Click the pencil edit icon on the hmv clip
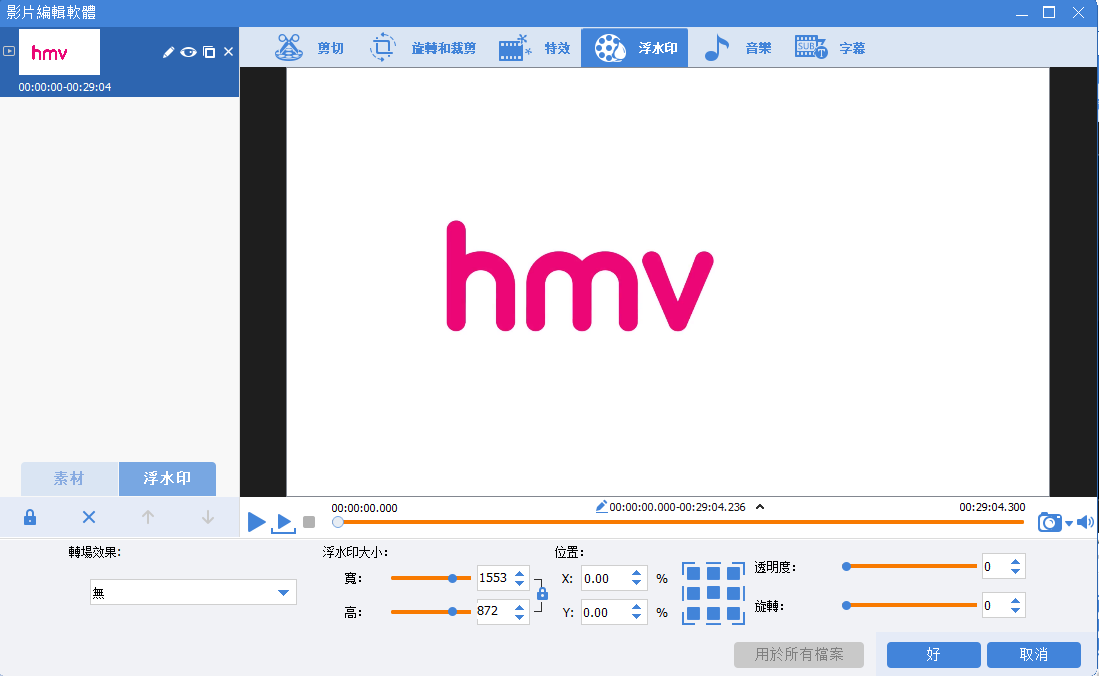Screen dimensions: 1099x676 (x=168, y=52)
